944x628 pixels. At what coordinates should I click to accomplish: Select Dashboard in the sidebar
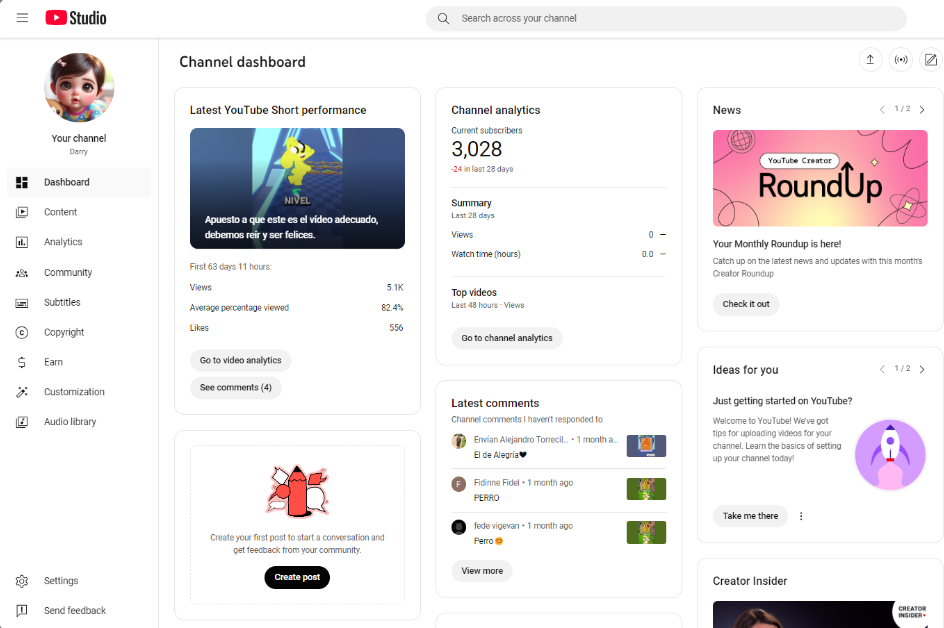79,182
